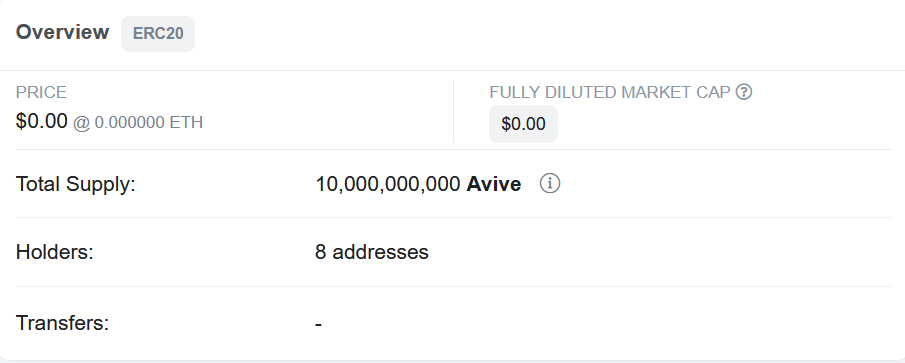This screenshot has height=363, width=905.
Task: Click the Total Supply label
Action: click(76, 184)
